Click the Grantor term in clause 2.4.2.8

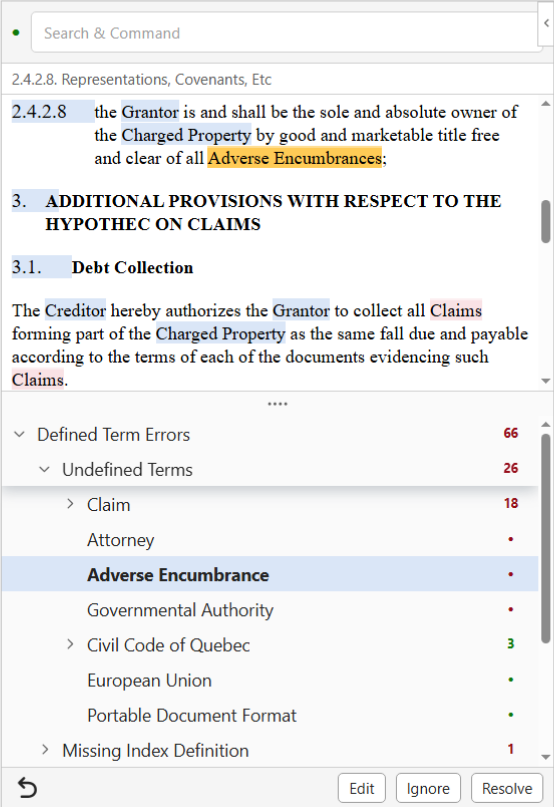click(150, 112)
